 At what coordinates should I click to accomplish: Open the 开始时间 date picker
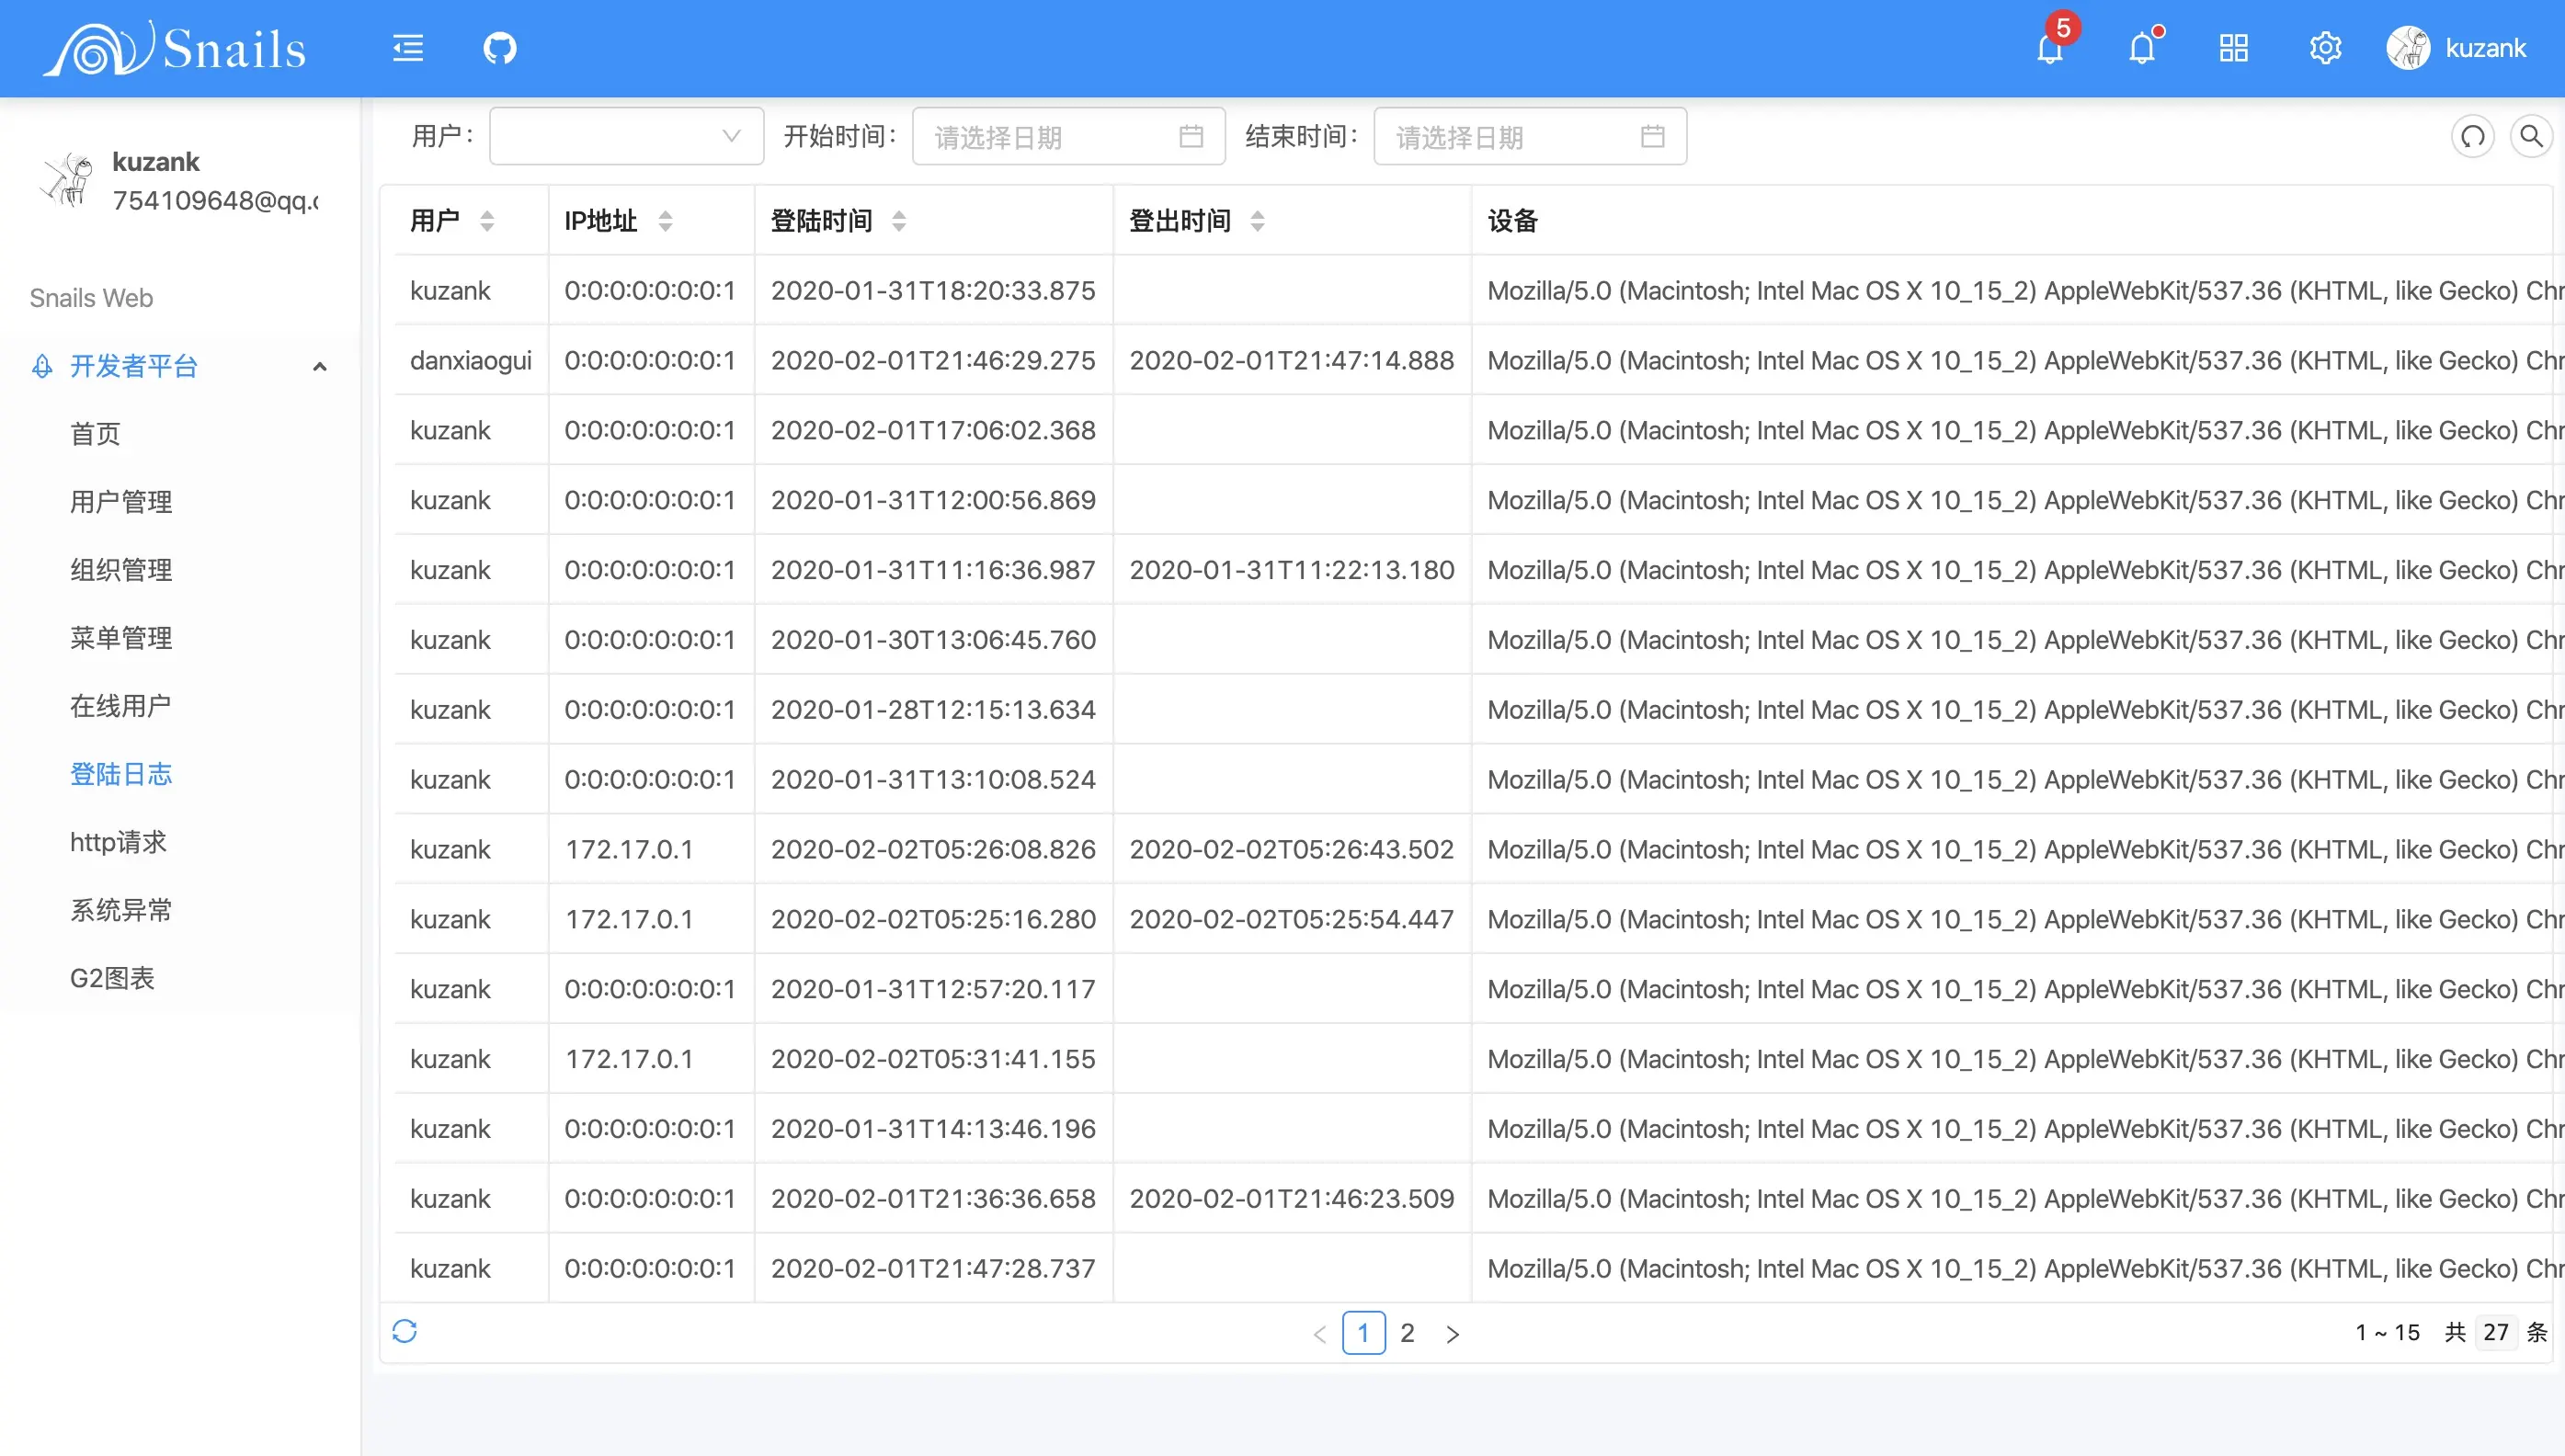(x=1068, y=136)
